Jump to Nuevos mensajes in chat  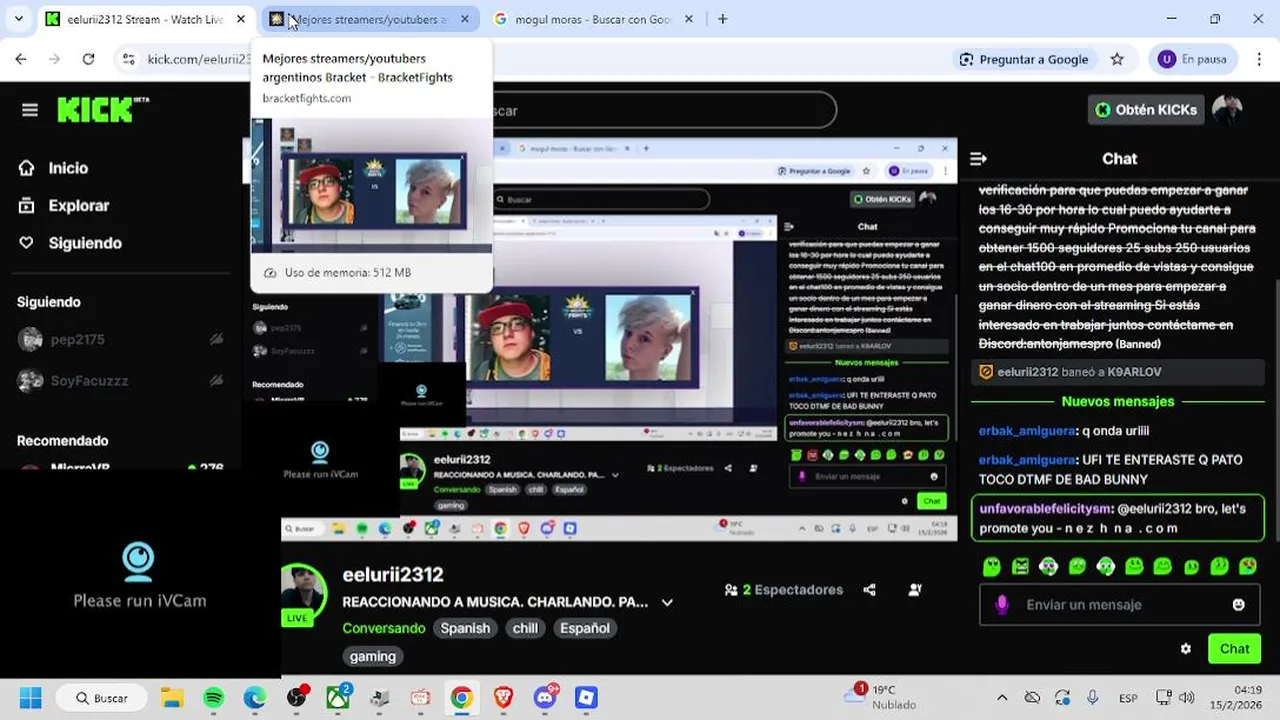[x=1118, y=402]
